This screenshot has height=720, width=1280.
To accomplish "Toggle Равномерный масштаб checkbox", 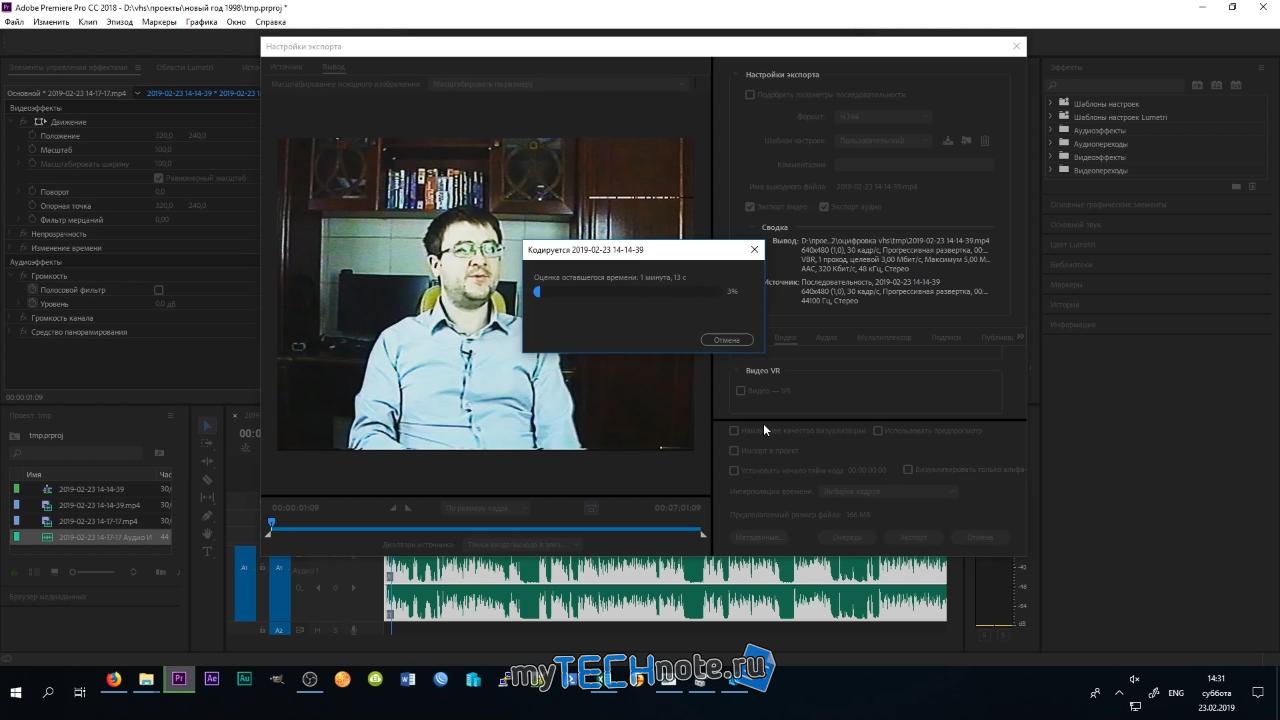I will tap(158, 178).
